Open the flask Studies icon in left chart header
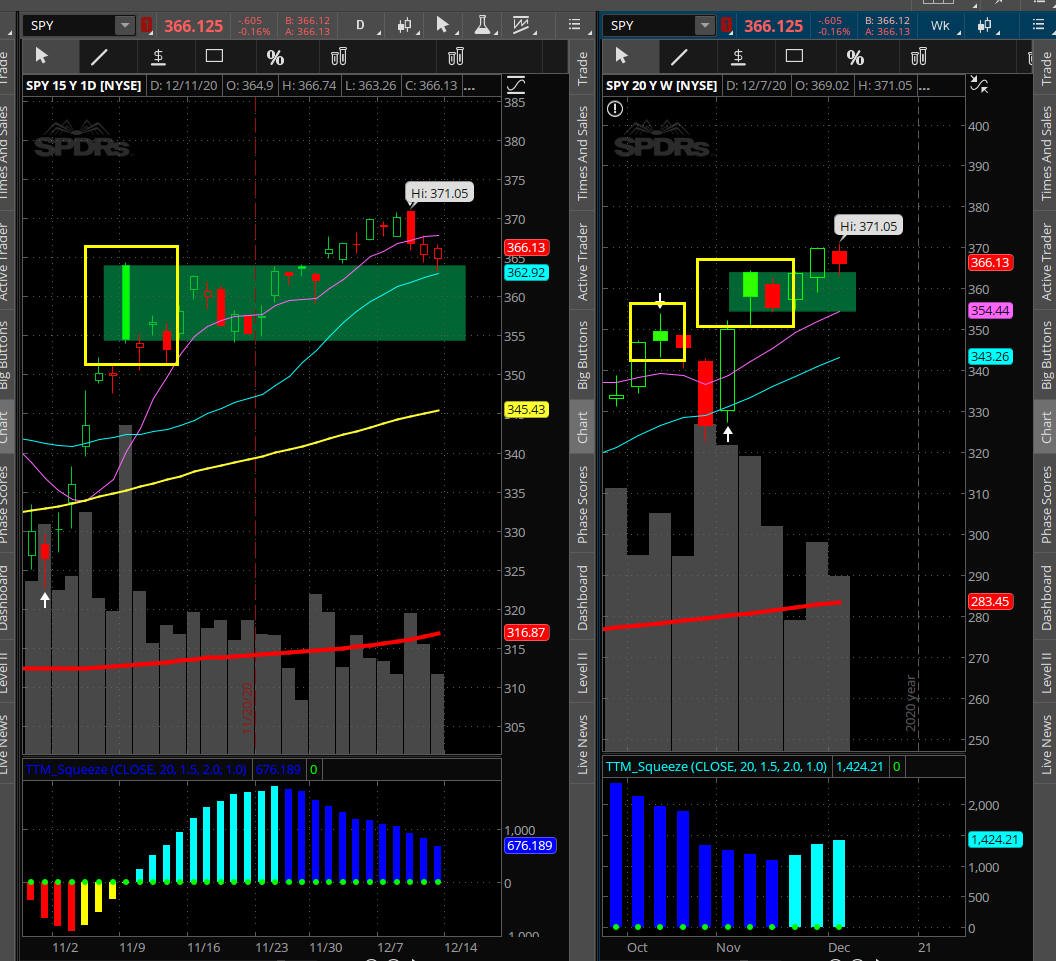The height and width of the screenshot is (961, 1056). (479, 25)
